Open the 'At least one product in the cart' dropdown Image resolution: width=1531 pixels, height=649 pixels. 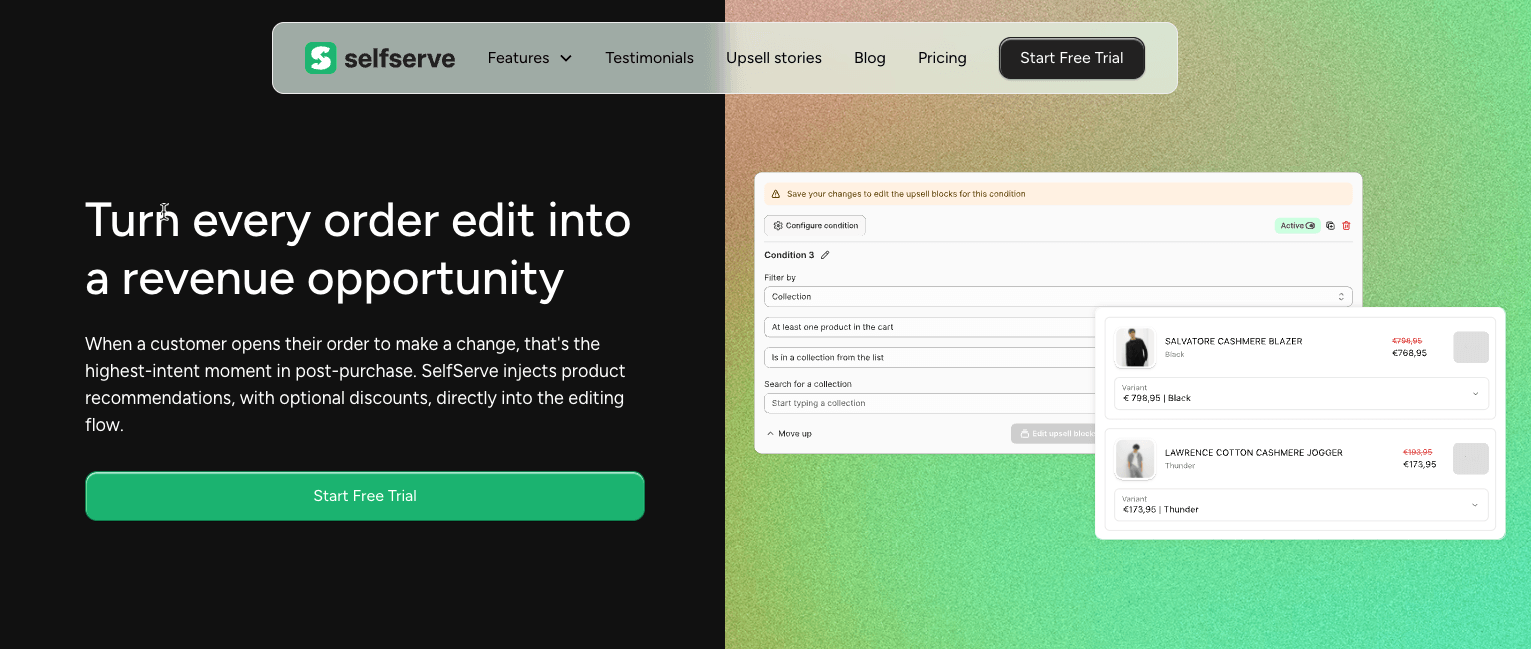(x=929, y=327)
